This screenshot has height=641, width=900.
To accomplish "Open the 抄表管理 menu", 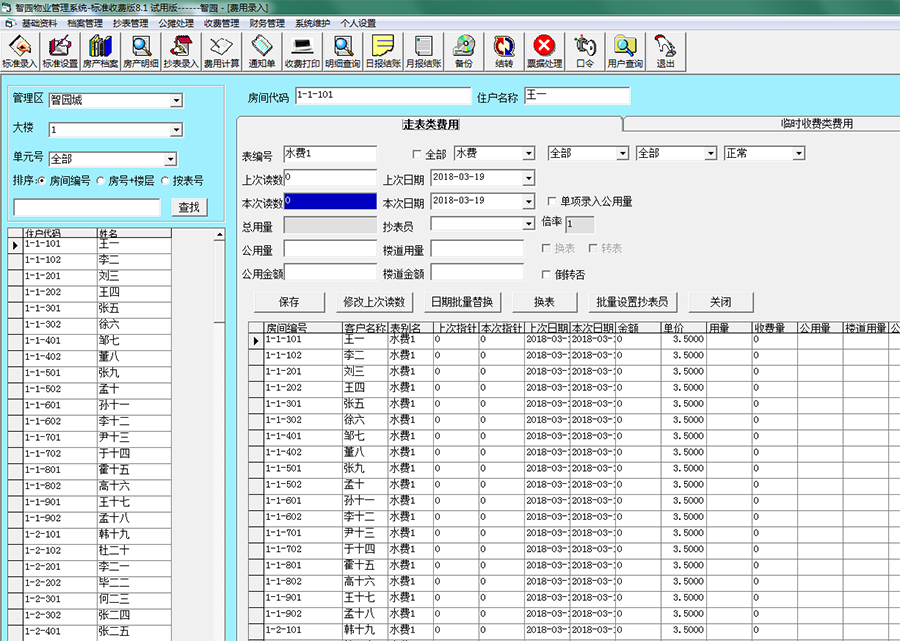I will pyautogui.click(x=130, y=24).
